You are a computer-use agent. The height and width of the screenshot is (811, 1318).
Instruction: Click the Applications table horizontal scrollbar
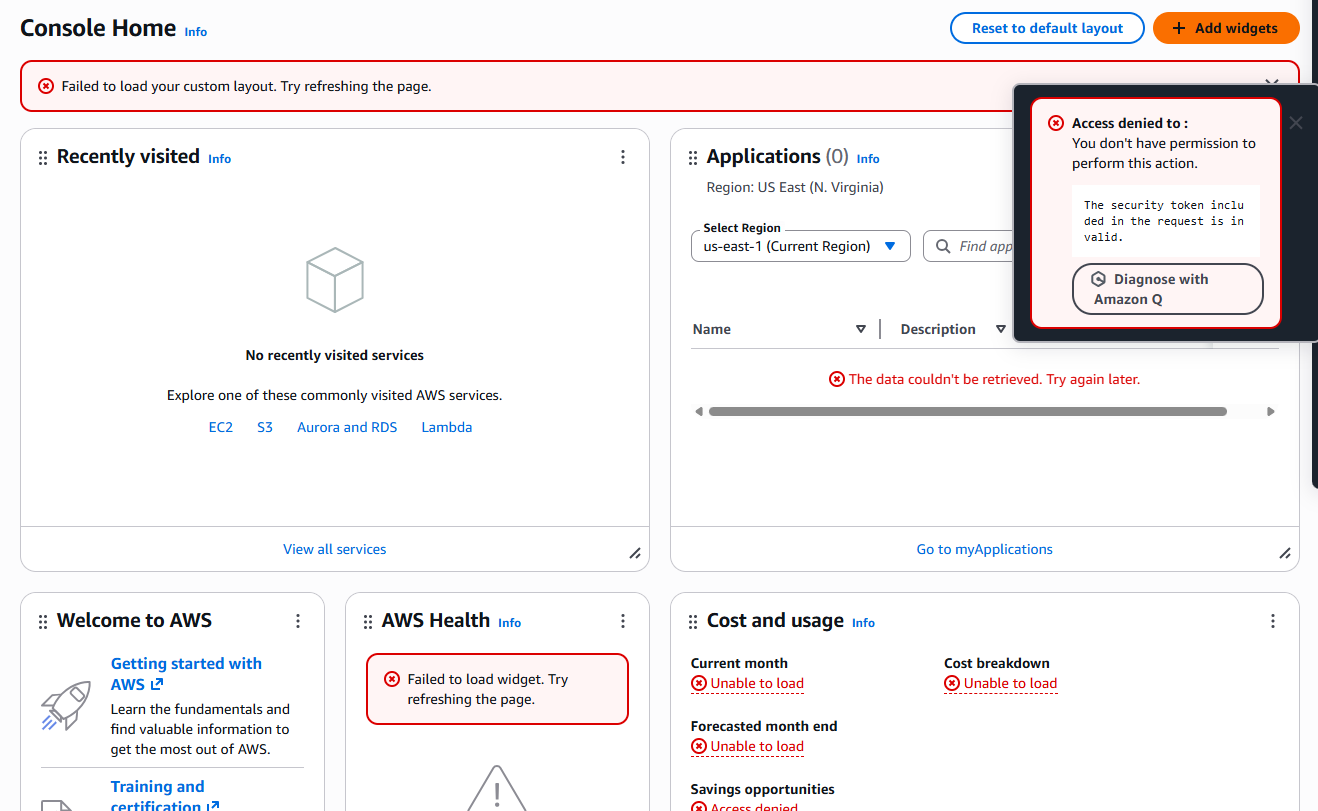(x=967, y=411)
